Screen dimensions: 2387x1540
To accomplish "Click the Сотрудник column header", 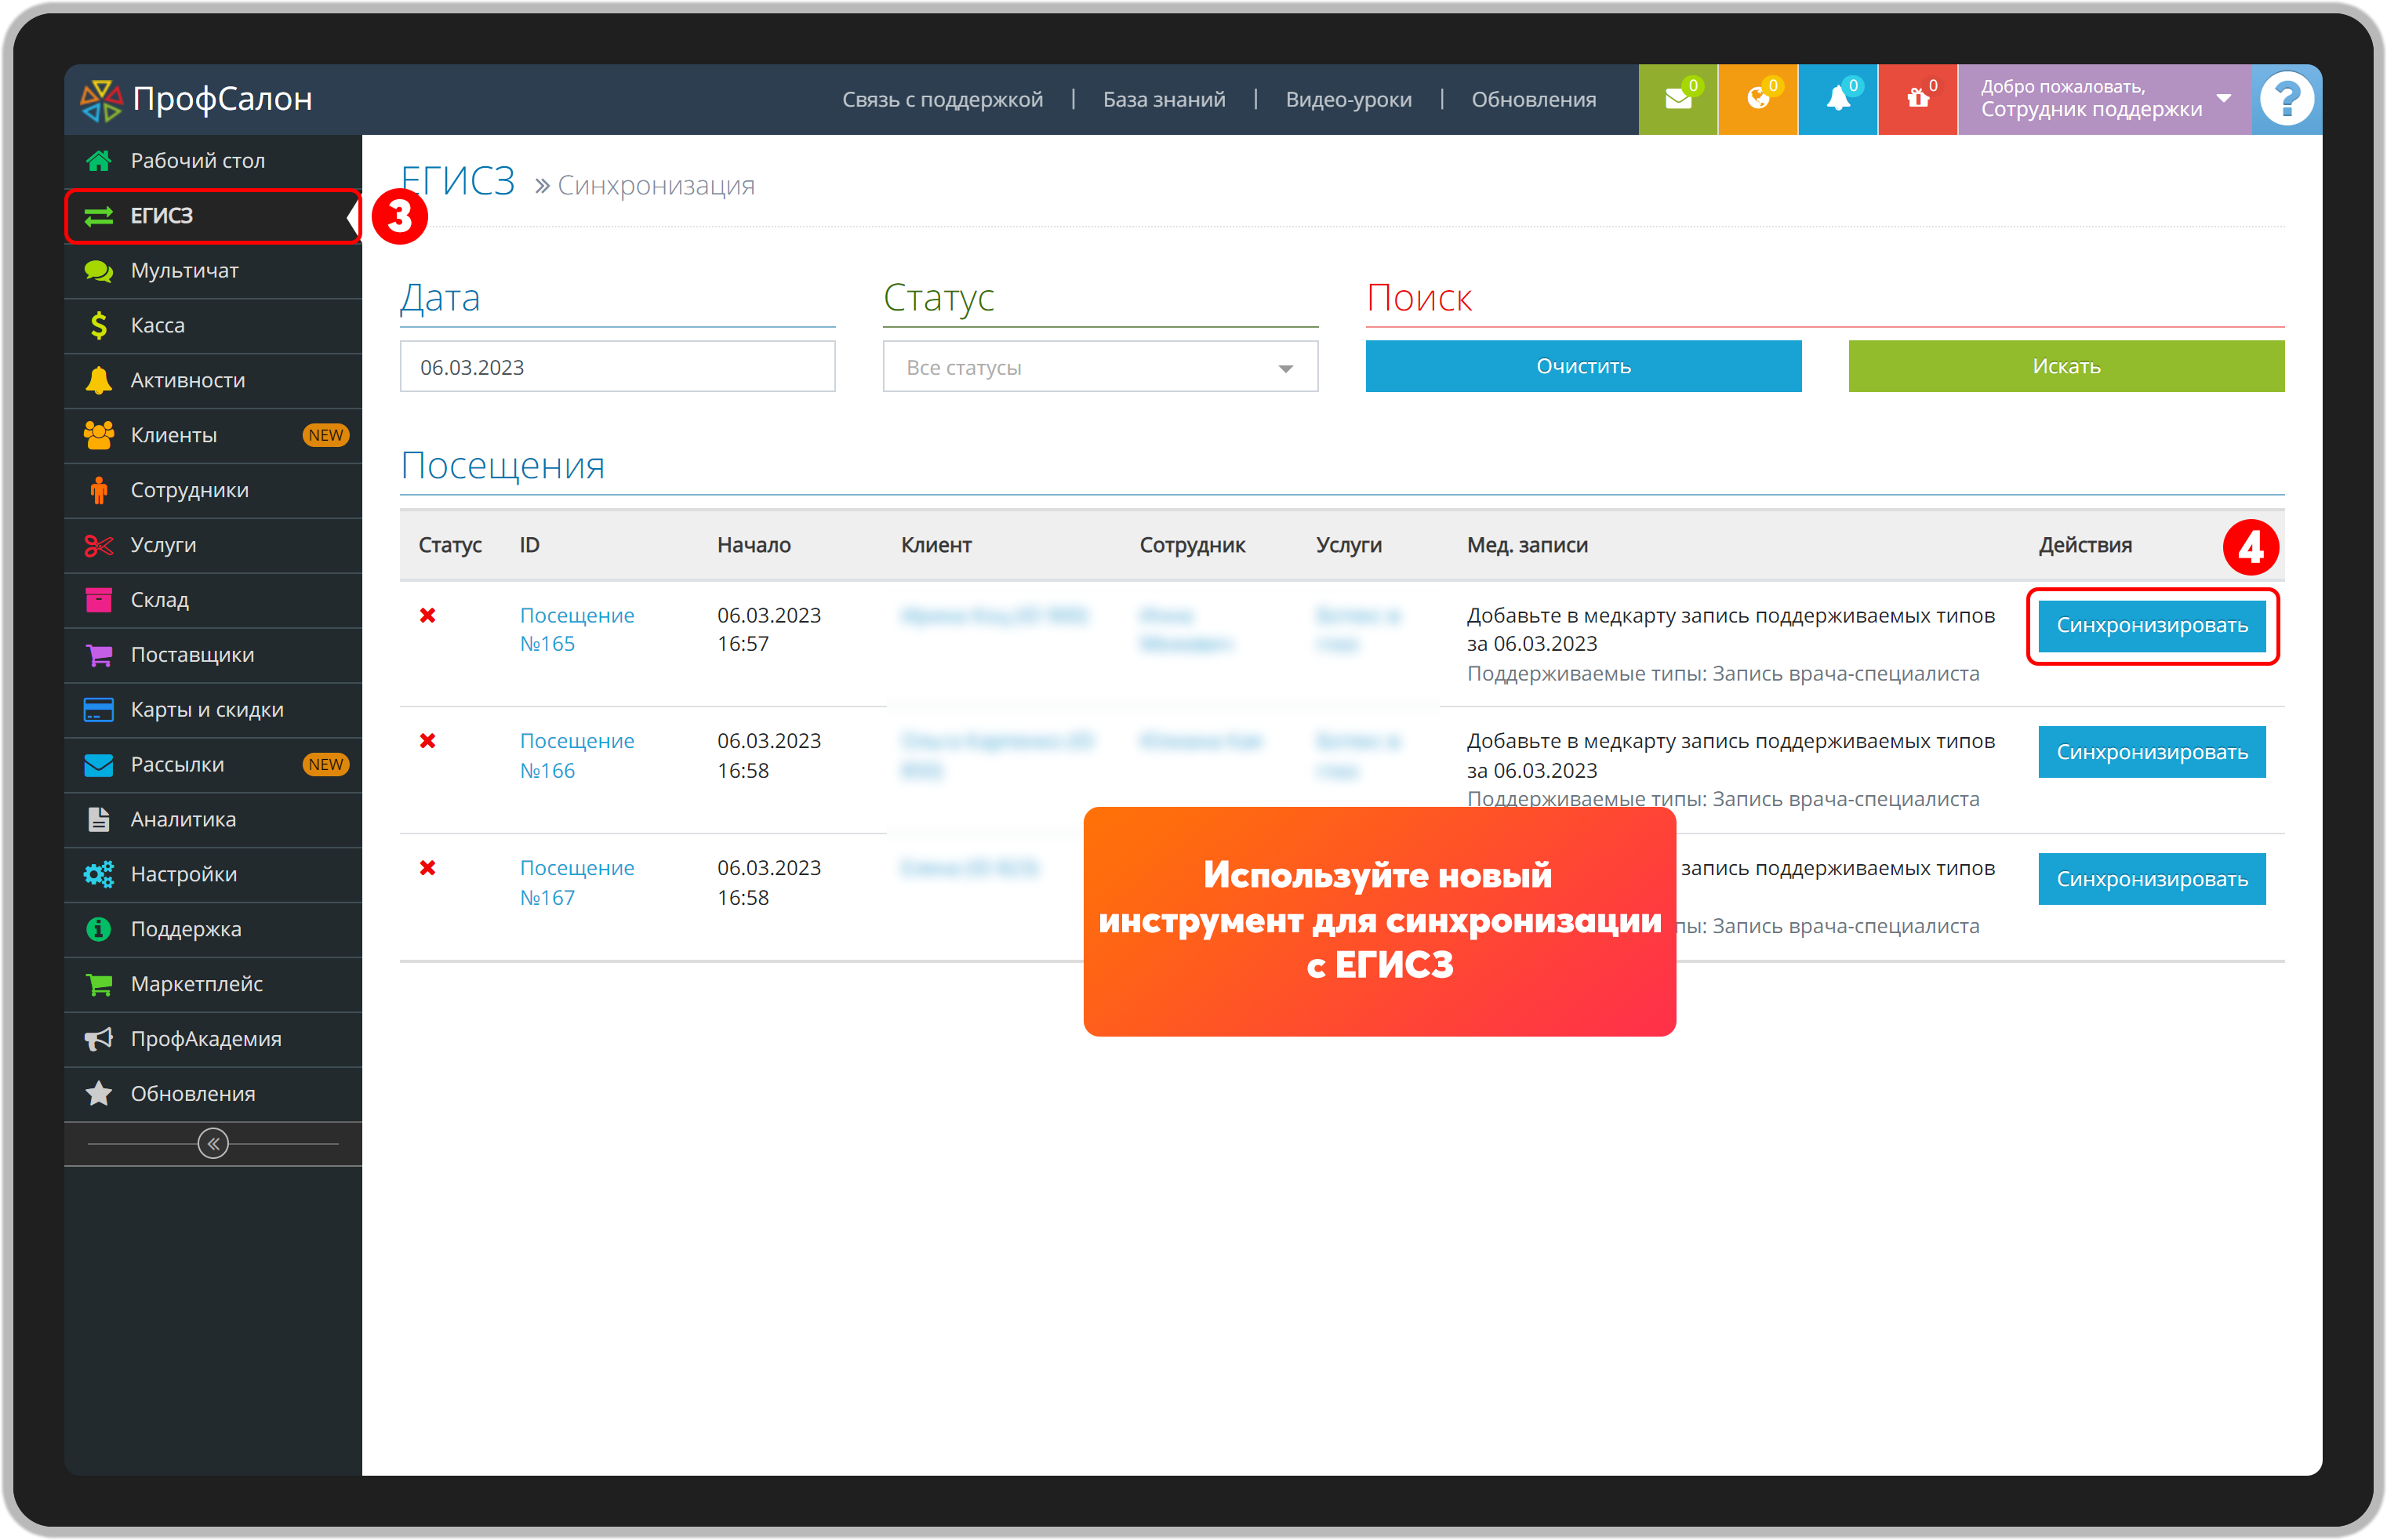I will [1192, 545].
